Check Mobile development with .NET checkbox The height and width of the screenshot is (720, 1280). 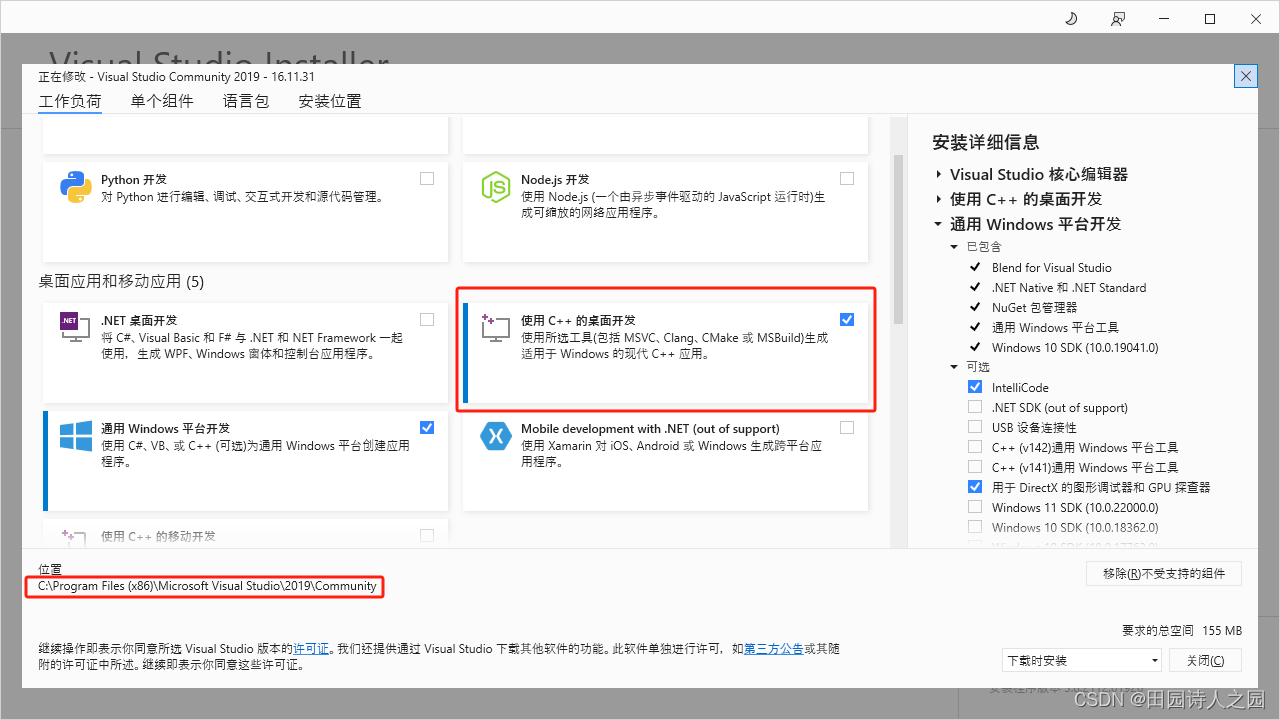coord(847,428)
